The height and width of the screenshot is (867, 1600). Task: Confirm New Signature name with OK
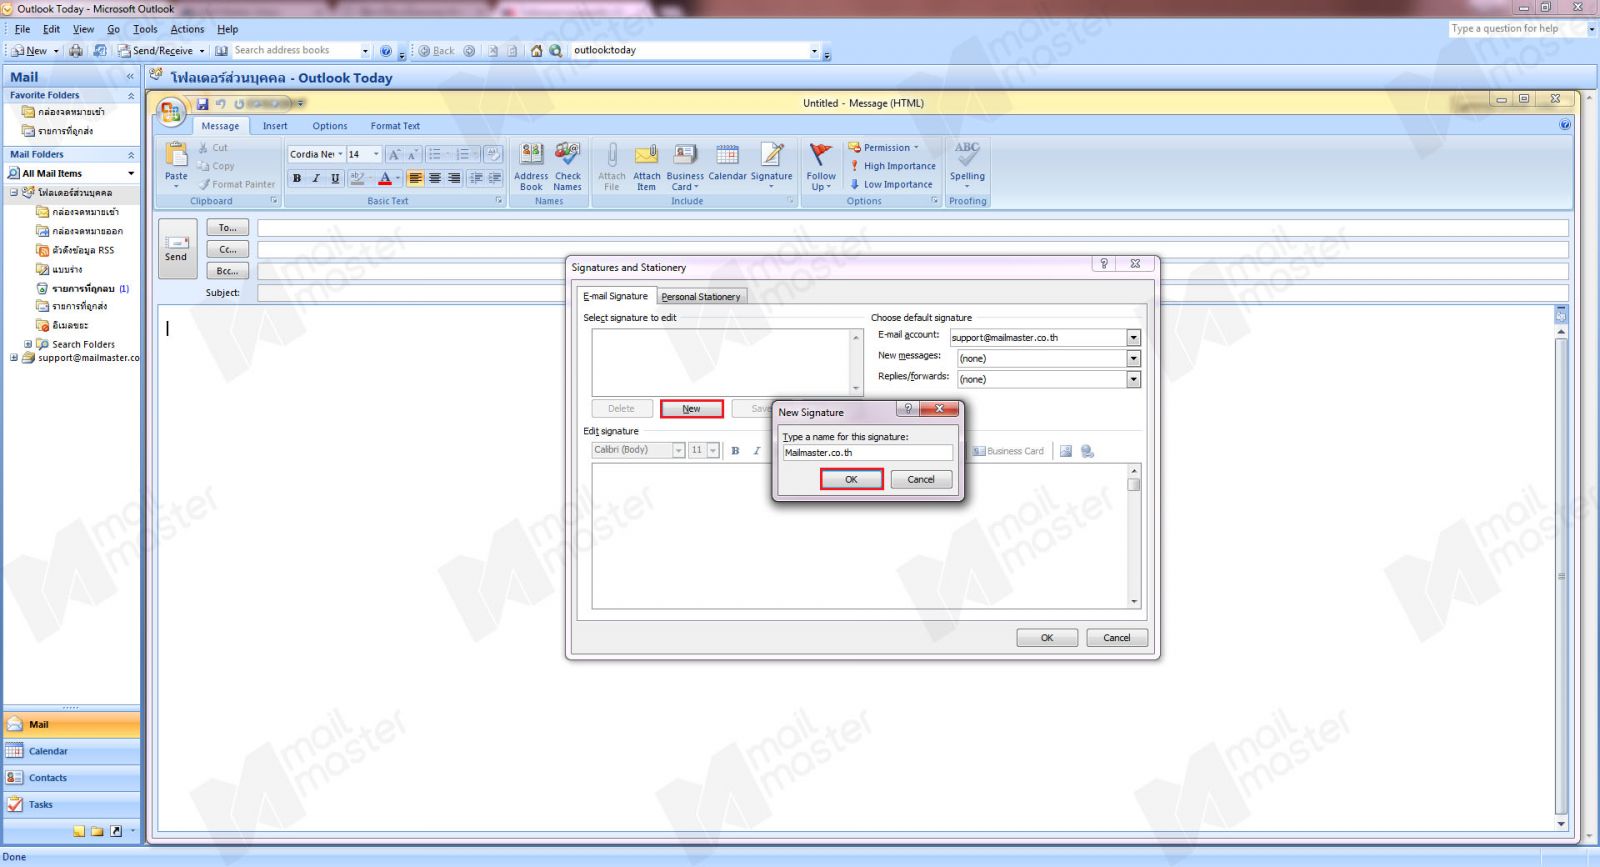(x=851, y=480)
